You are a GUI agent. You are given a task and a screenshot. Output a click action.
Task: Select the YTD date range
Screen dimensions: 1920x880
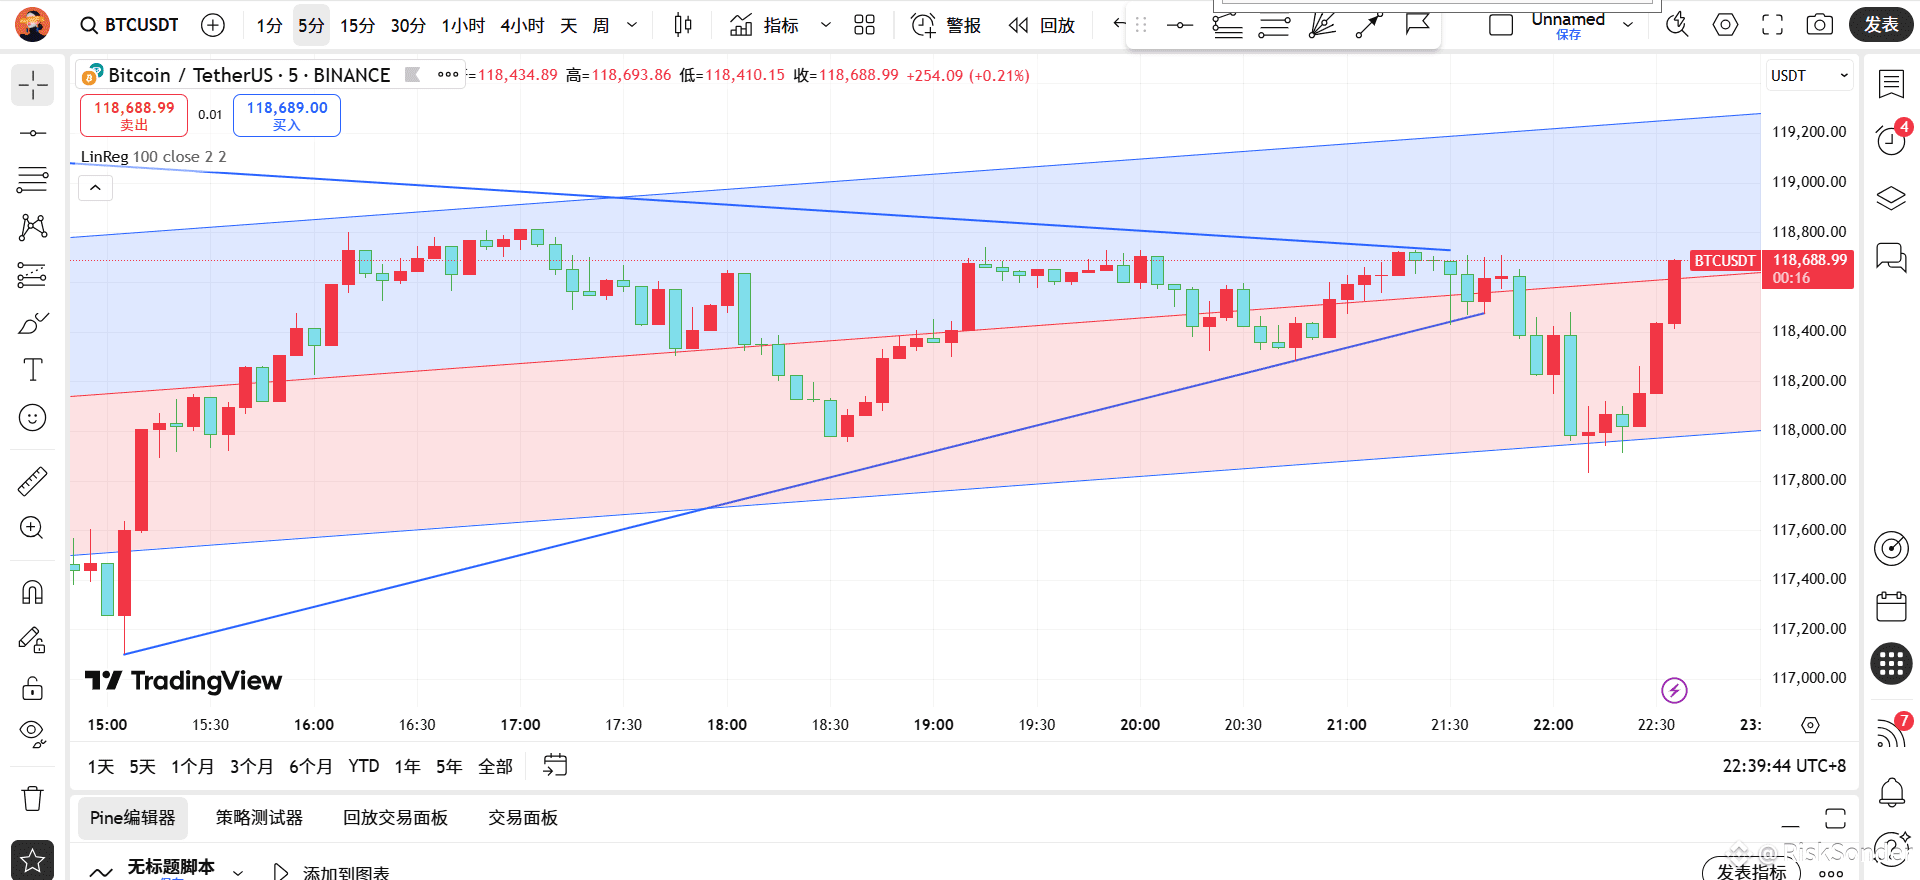click(x=364, y=766)
